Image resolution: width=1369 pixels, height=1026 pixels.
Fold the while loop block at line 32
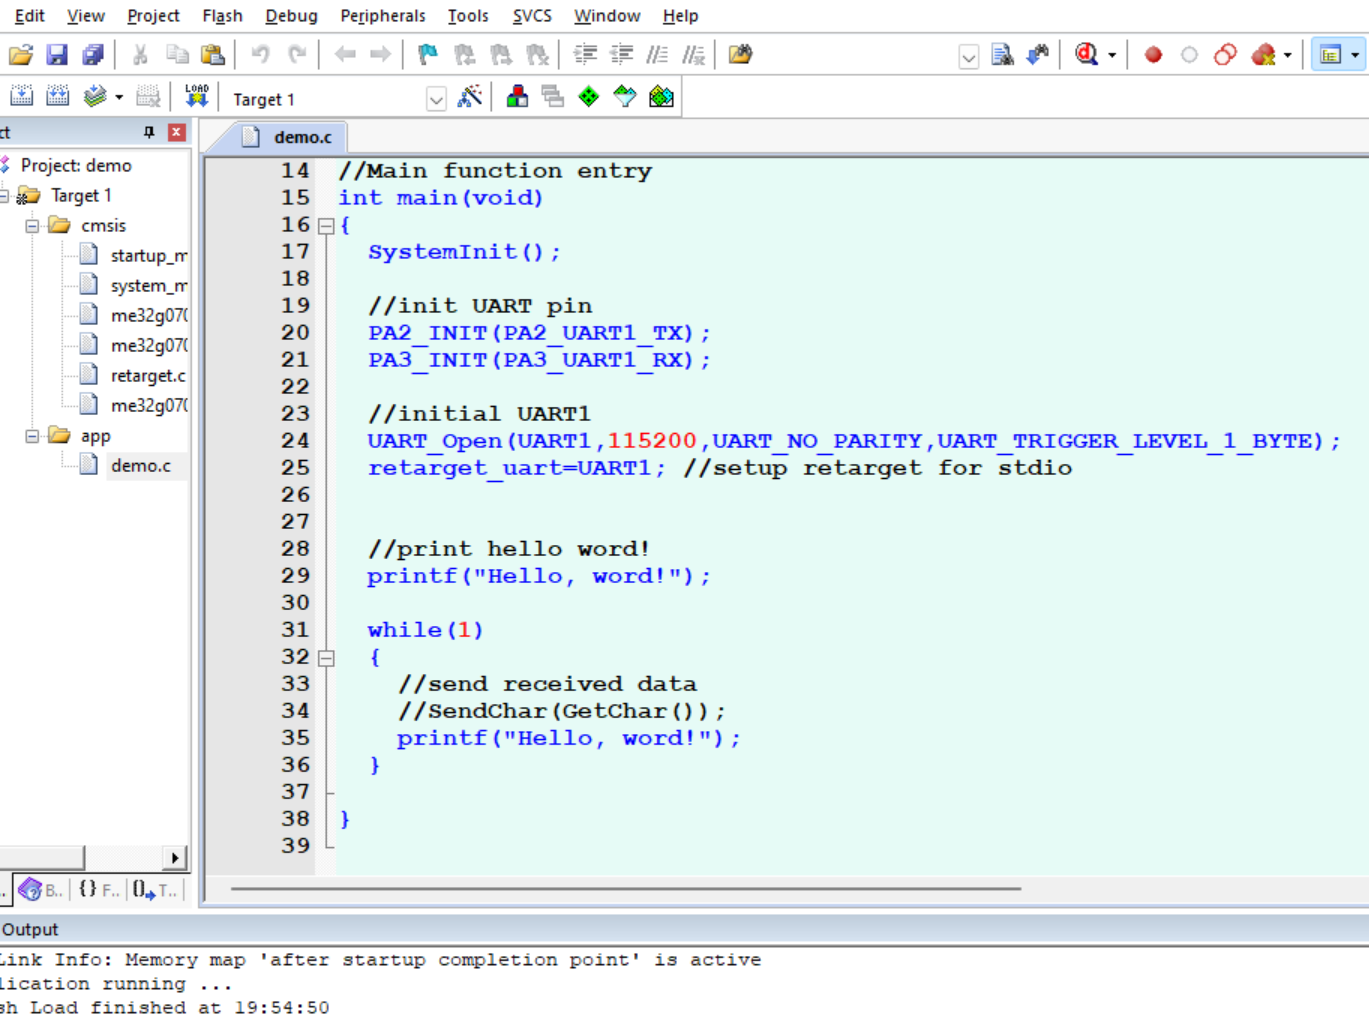click(x=326, y=658)
